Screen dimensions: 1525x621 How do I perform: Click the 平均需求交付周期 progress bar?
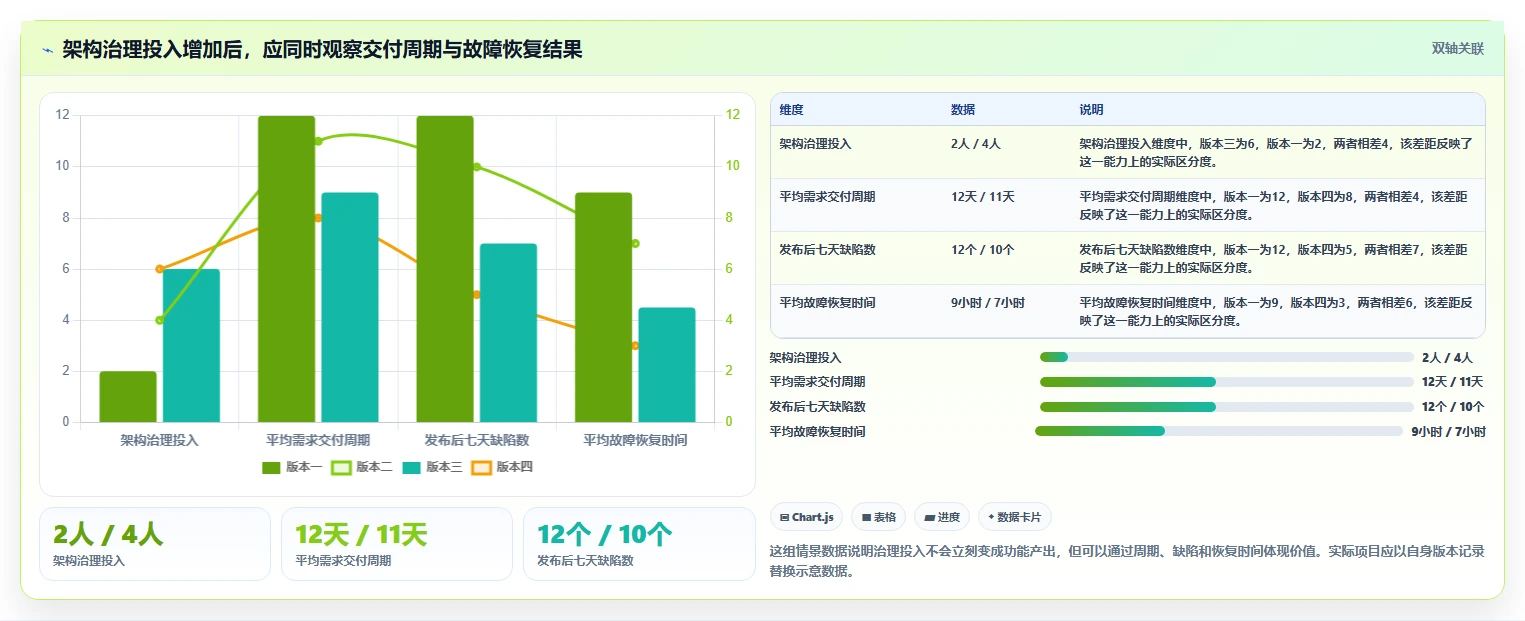coord(1227,382)
